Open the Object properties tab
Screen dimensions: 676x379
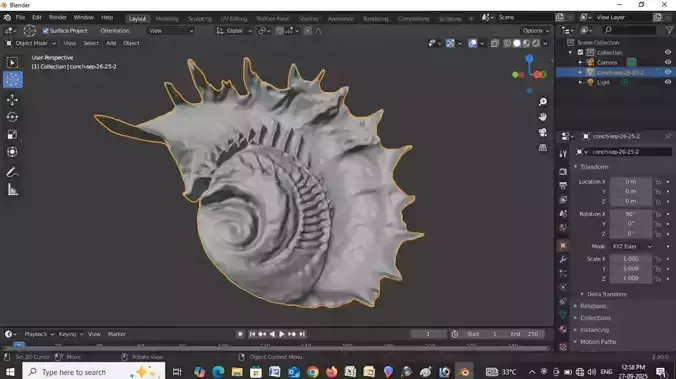pos(563,246)
